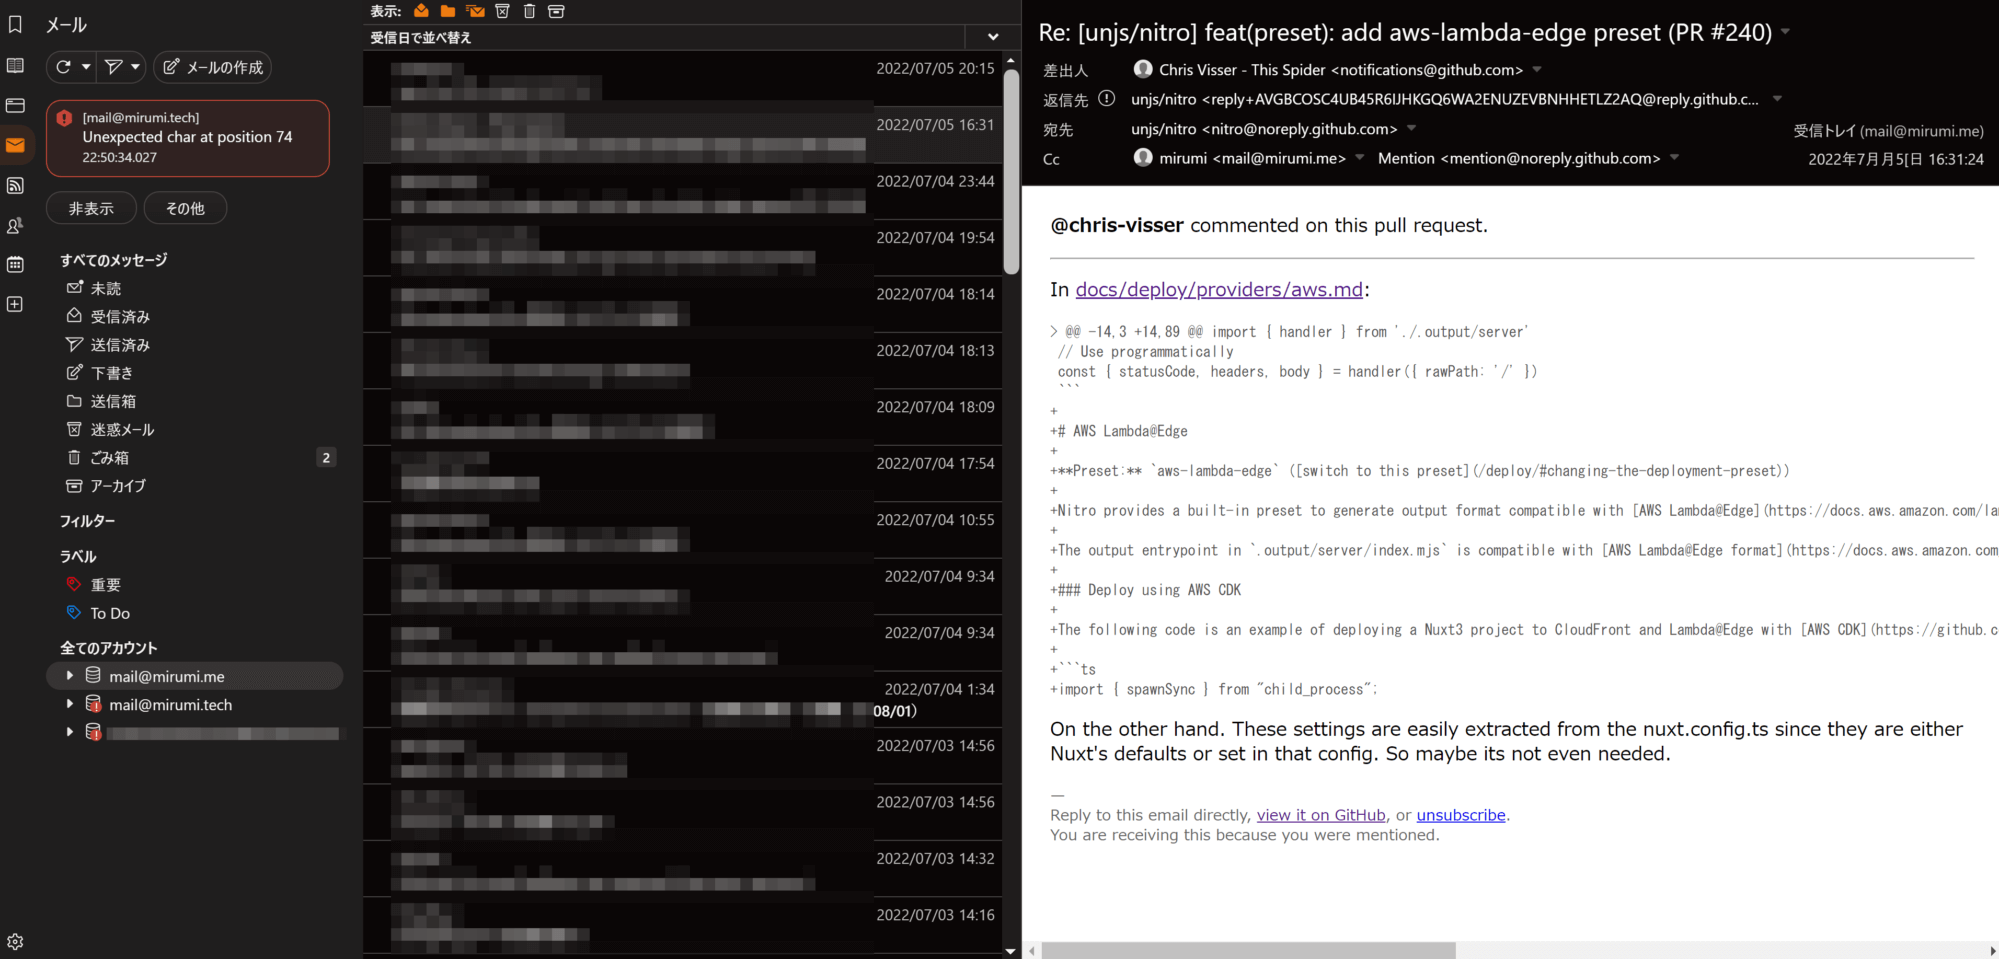
Task: Click the ごみ箱 trash bin icon
Action: tap(74, 457)
